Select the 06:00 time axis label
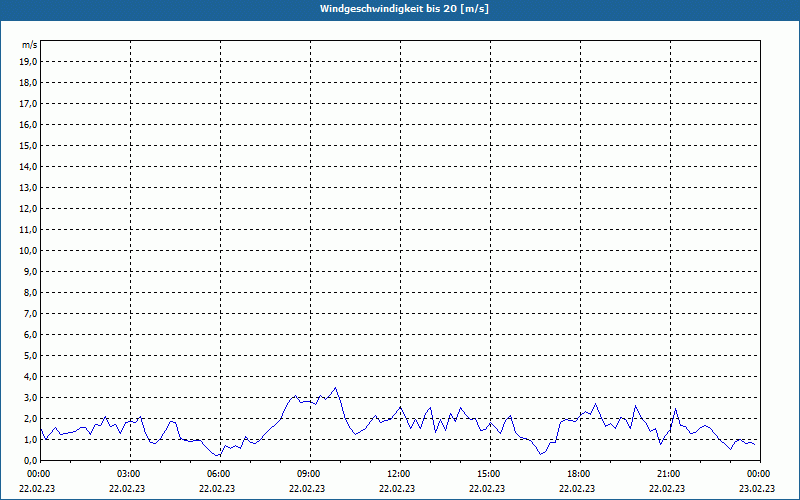800x500 pixels. (x=220, y=474)
